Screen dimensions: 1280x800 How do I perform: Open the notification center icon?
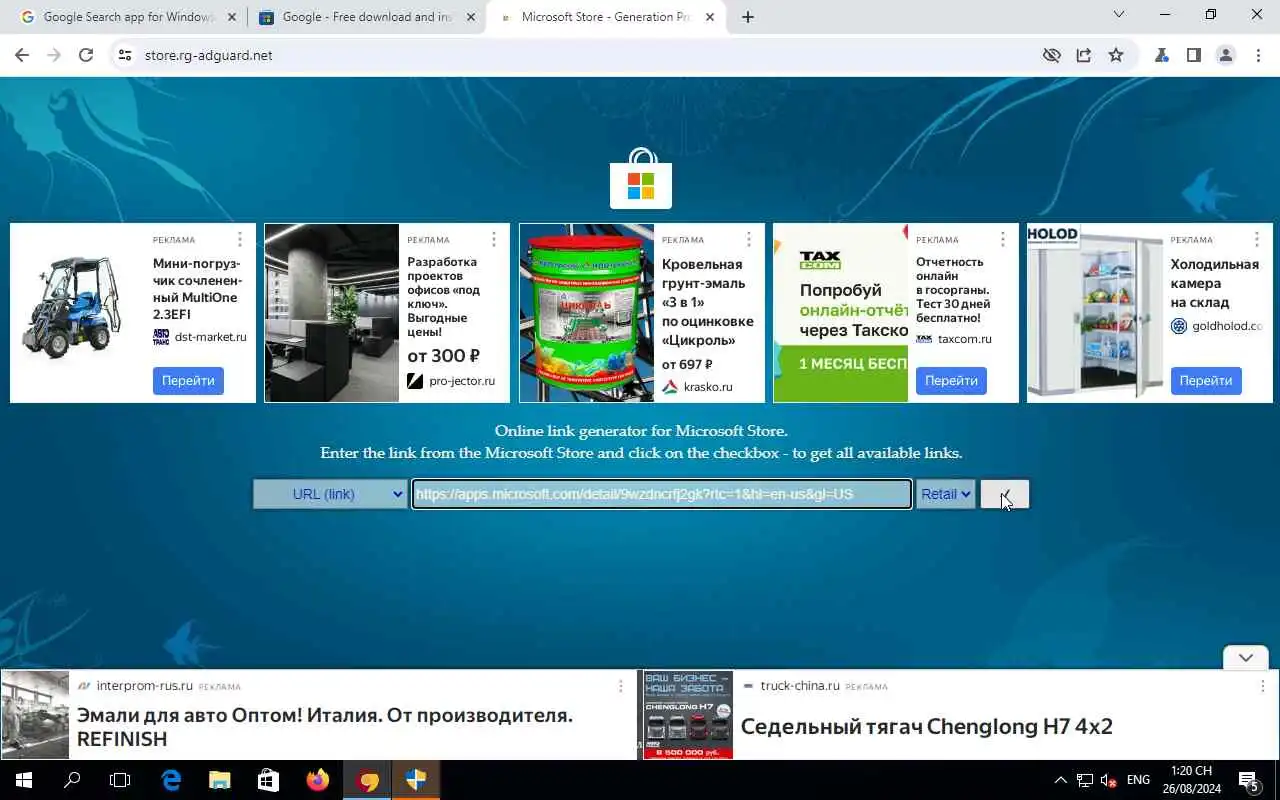coord(1248,780)
